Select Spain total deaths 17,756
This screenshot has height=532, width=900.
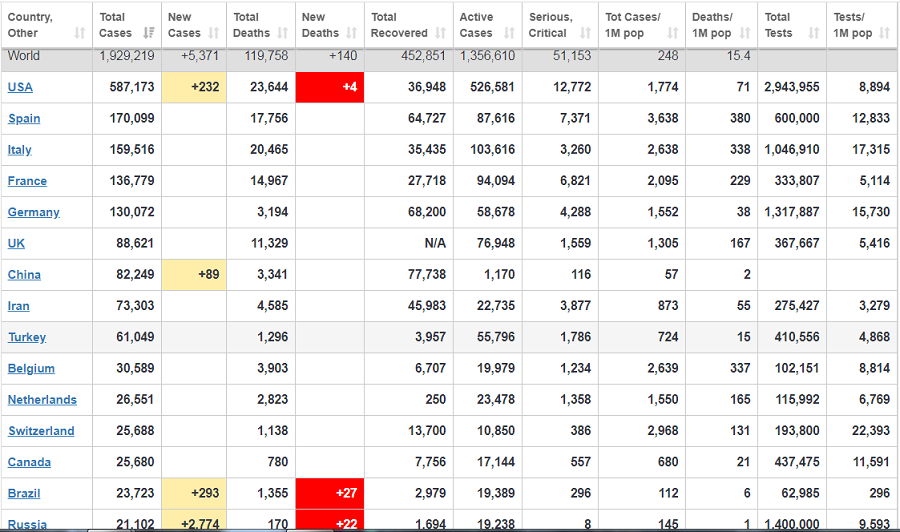point(269,119)
